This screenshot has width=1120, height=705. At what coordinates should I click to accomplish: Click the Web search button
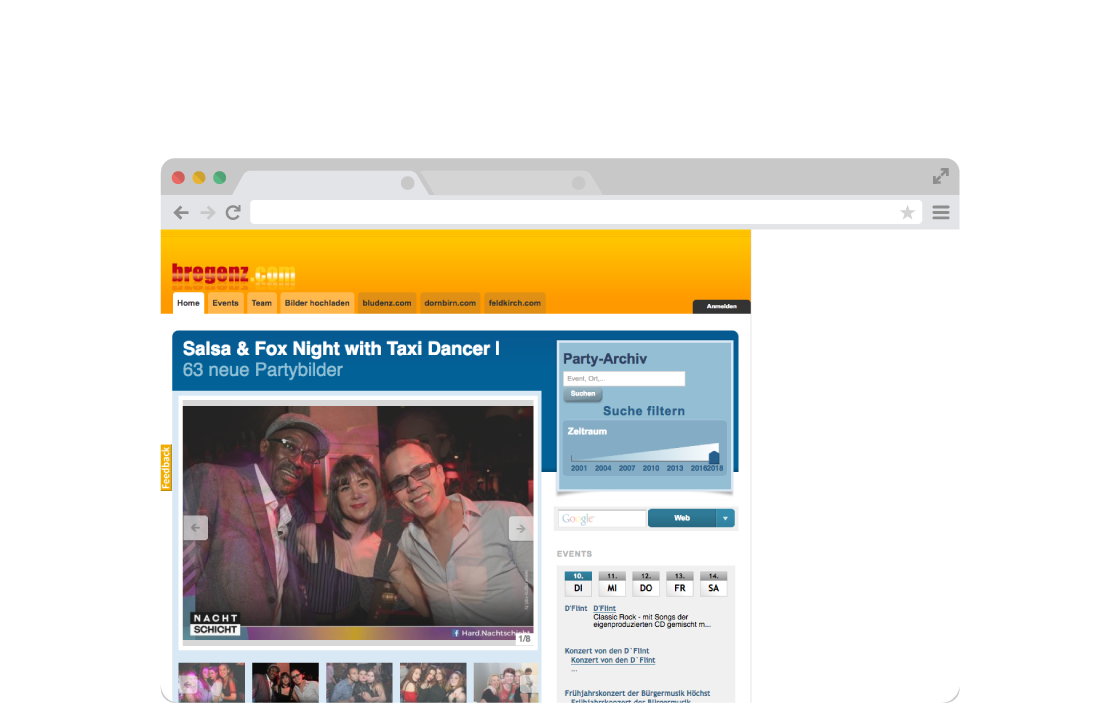click(x=682, y=519)
